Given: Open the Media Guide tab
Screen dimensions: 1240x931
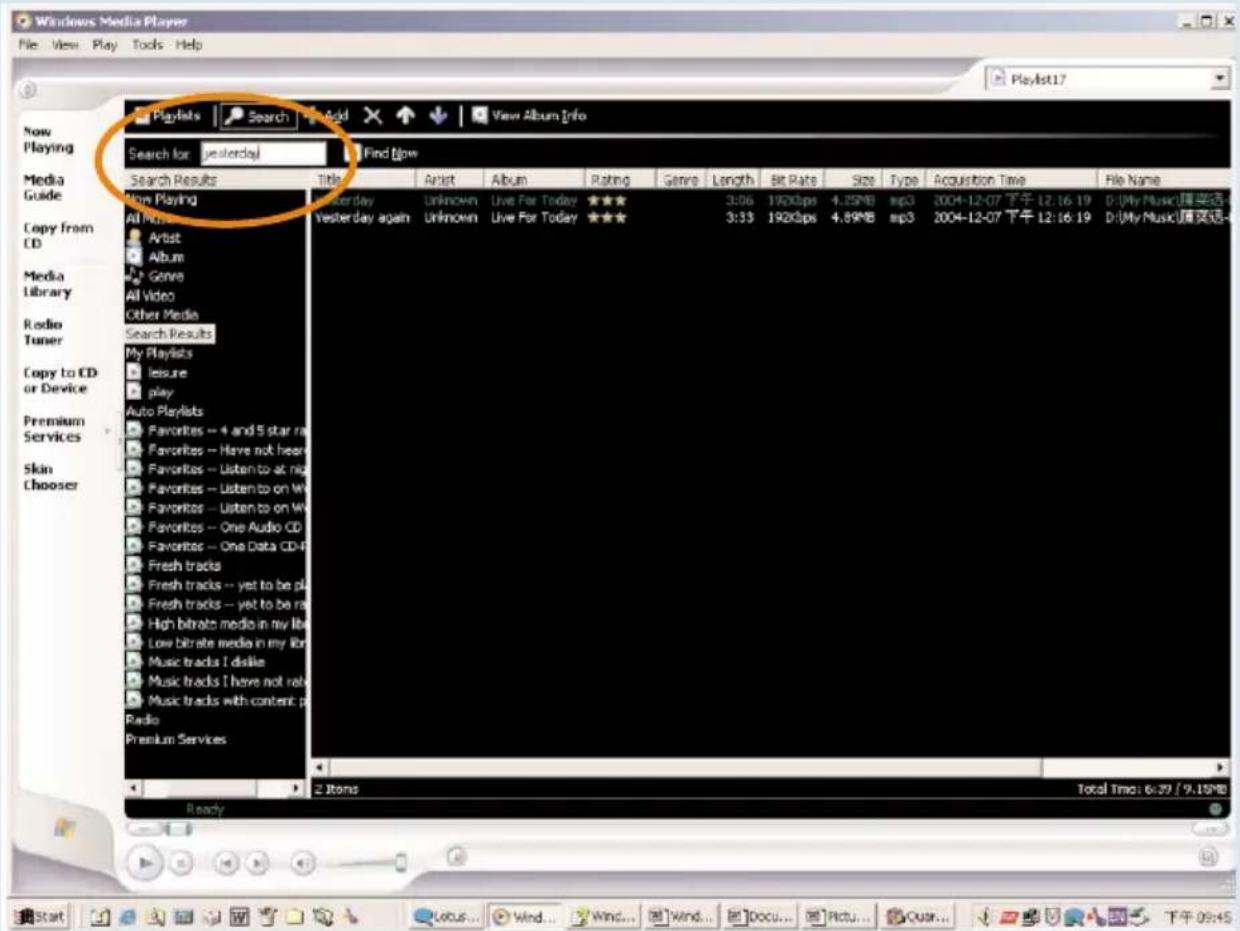Looking at the screenshot, I should pos(44,188).
